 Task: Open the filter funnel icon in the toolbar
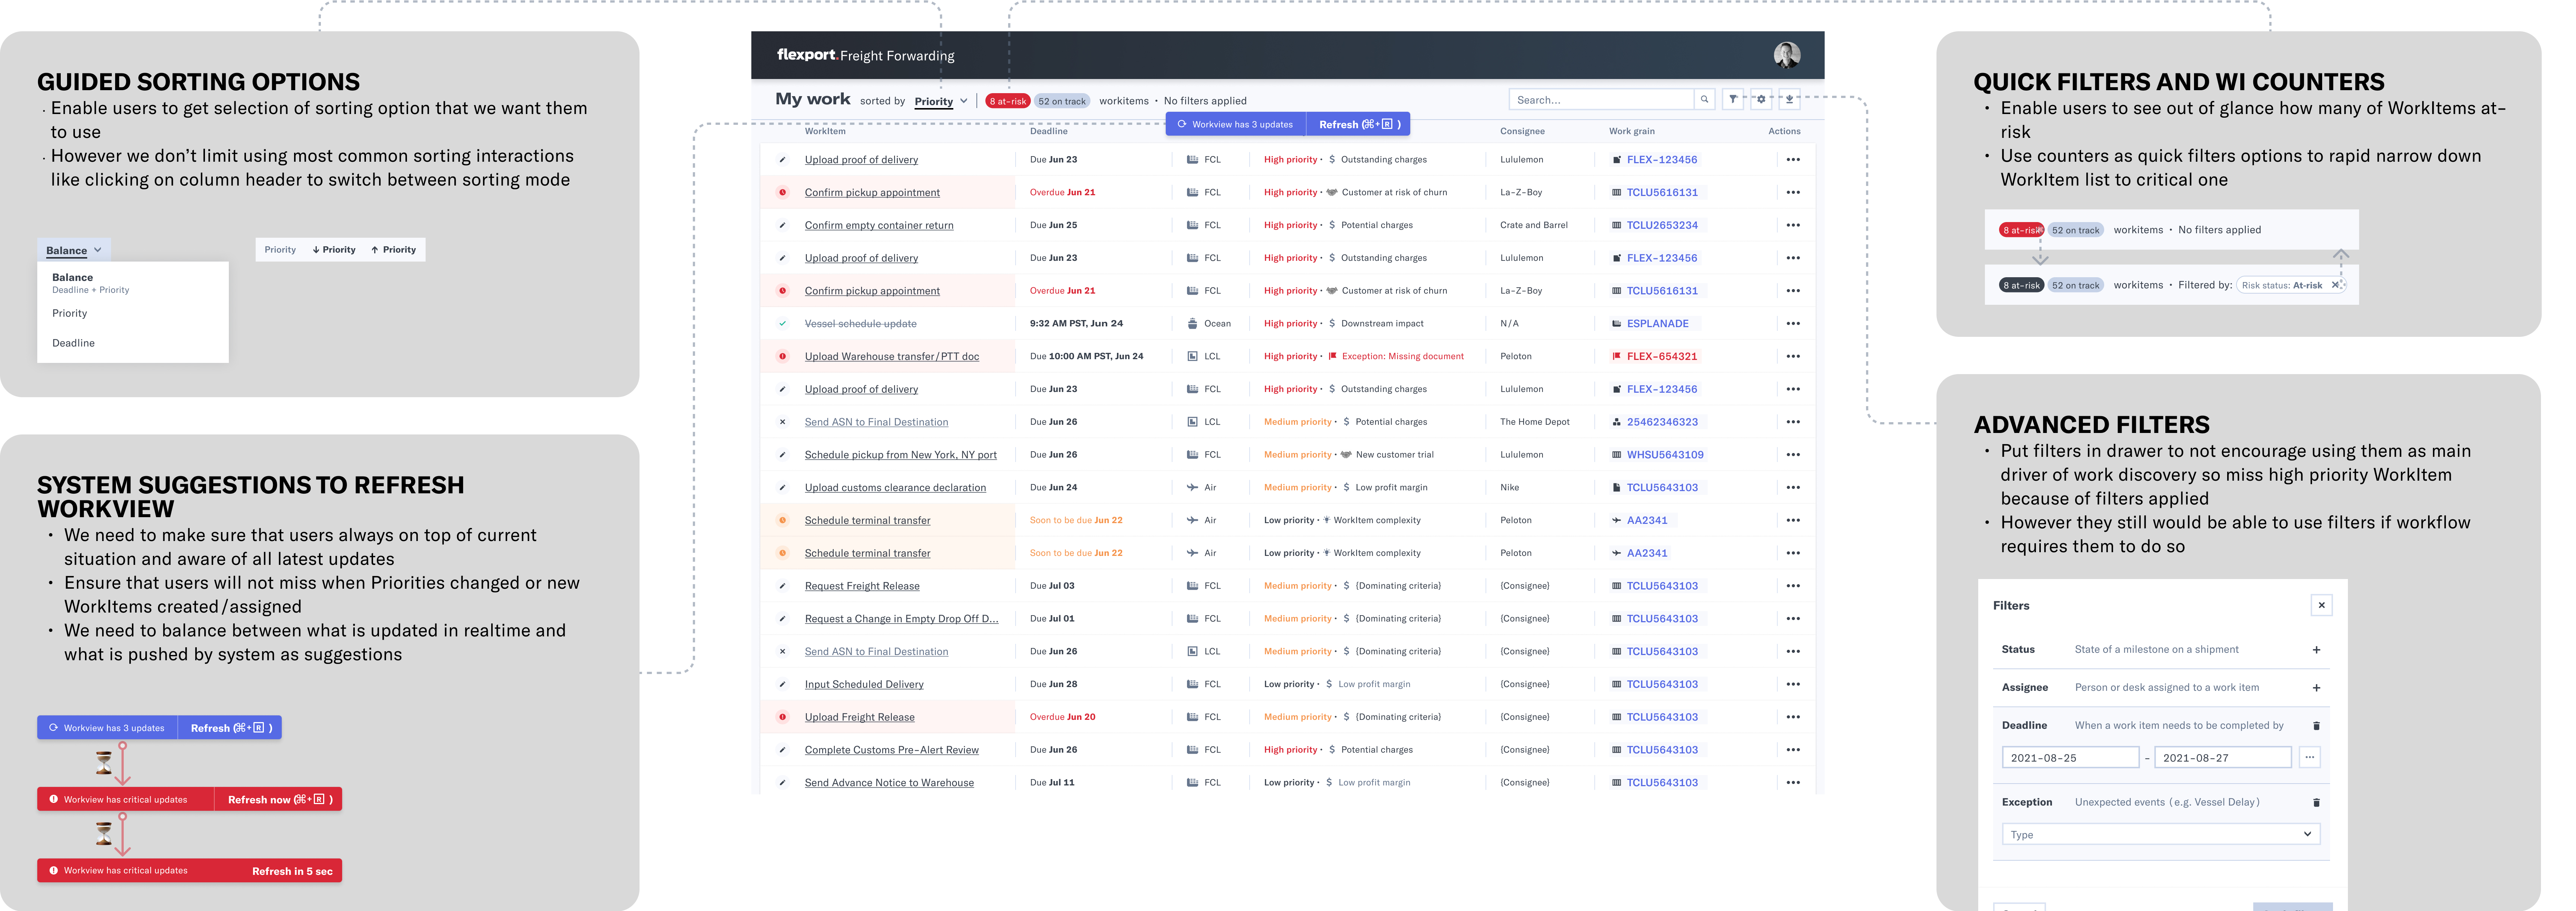[x=1733, y=99]
